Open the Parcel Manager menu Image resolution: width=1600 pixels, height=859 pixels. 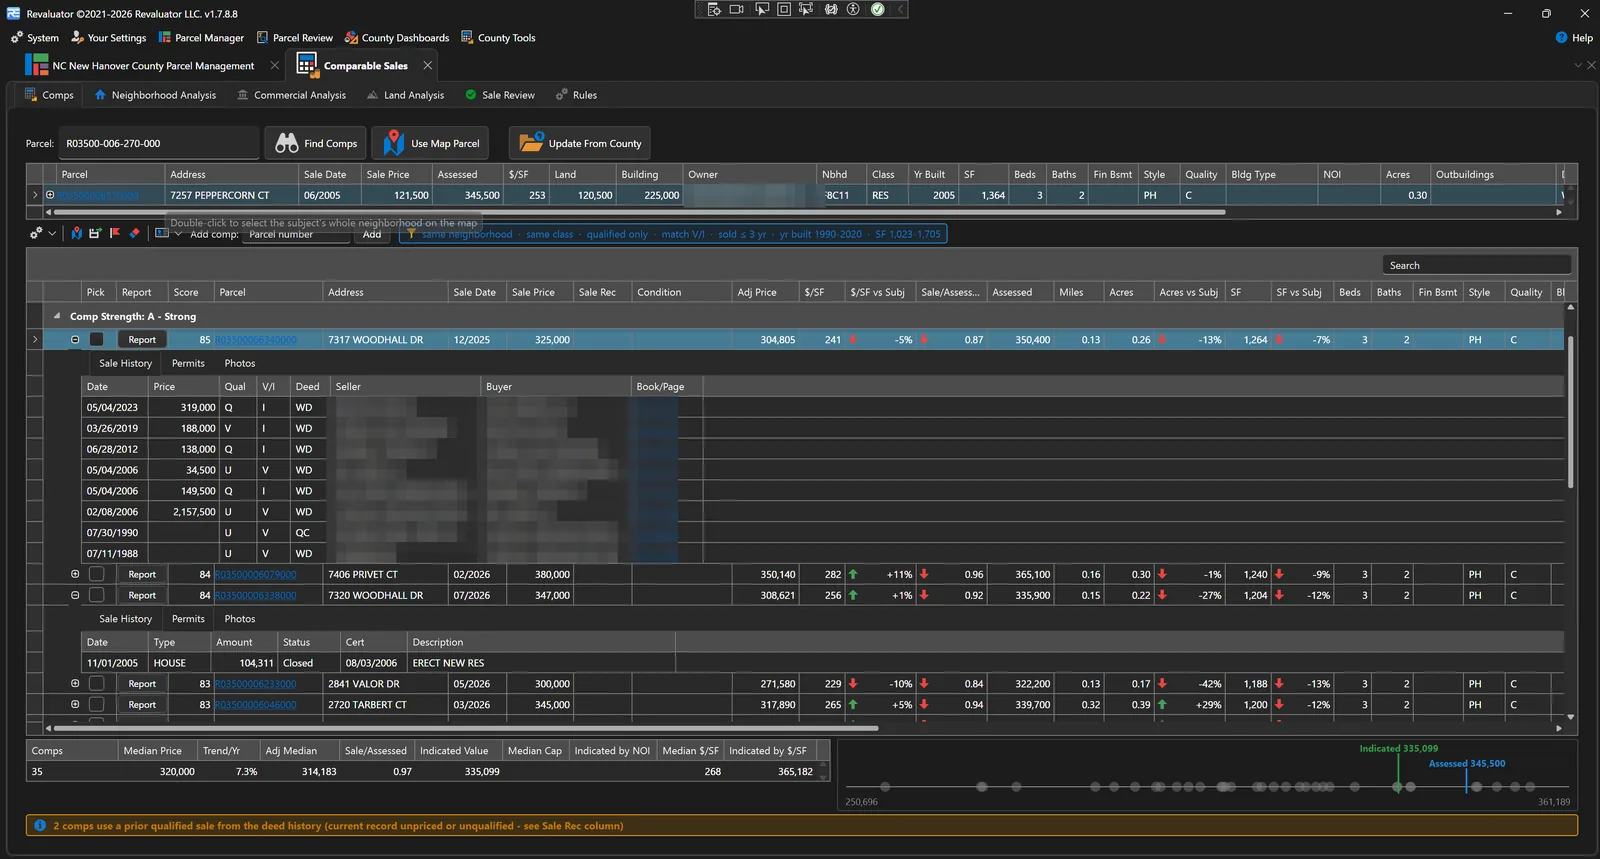(x=201, y=38)
